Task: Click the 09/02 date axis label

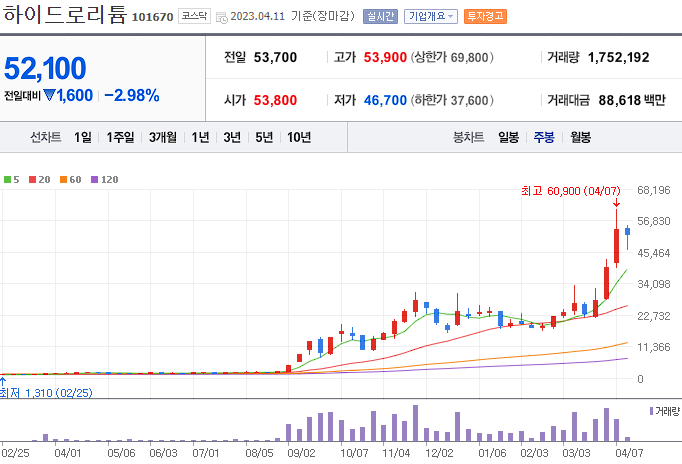Action: [x=301, y=453]
